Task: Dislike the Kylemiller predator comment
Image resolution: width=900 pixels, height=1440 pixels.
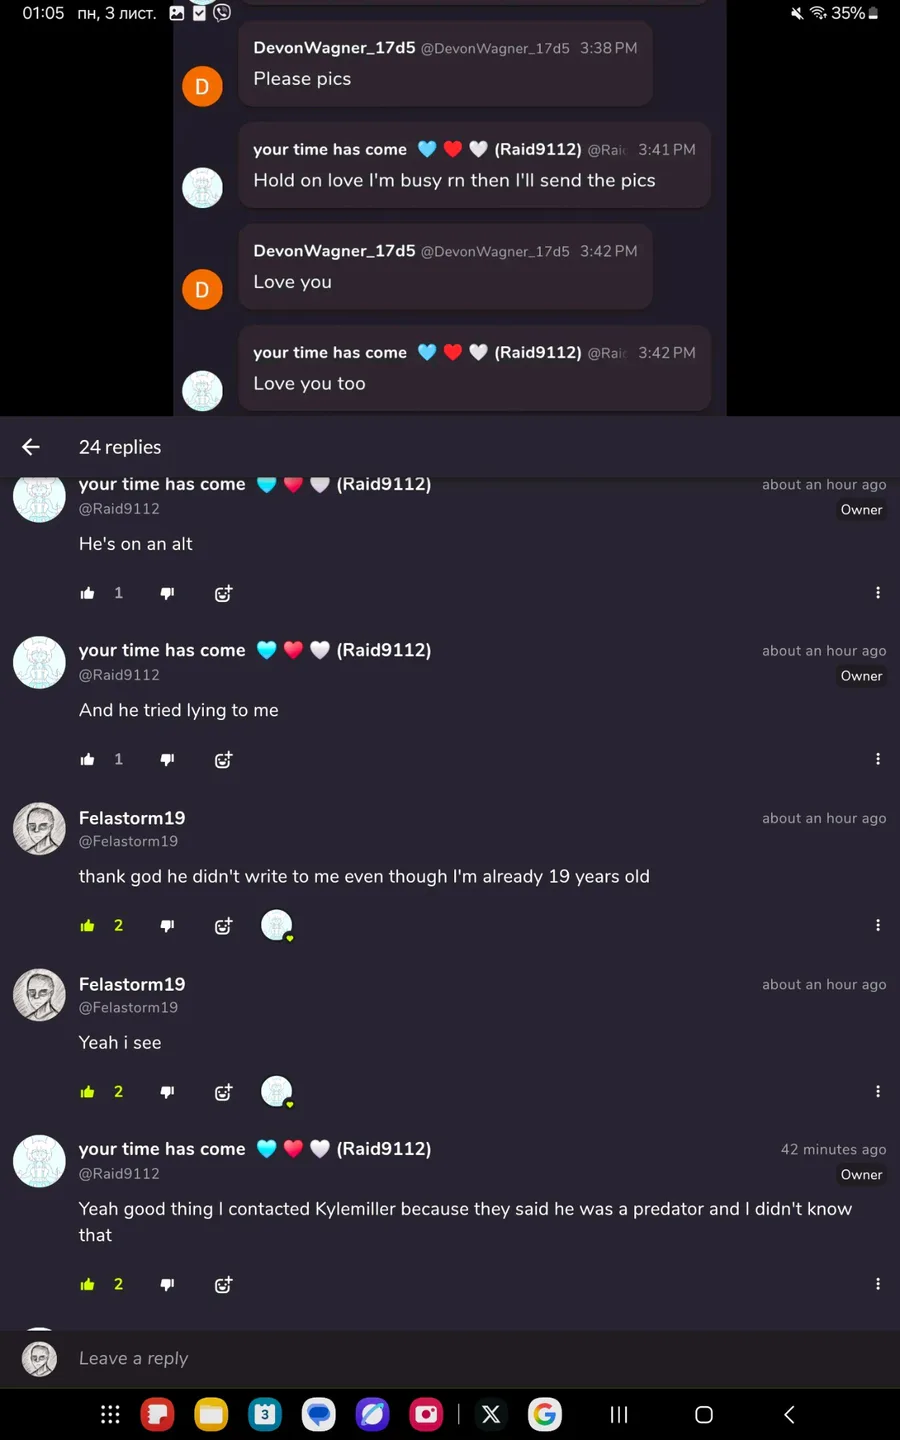Action: (x=167, y=1284)
